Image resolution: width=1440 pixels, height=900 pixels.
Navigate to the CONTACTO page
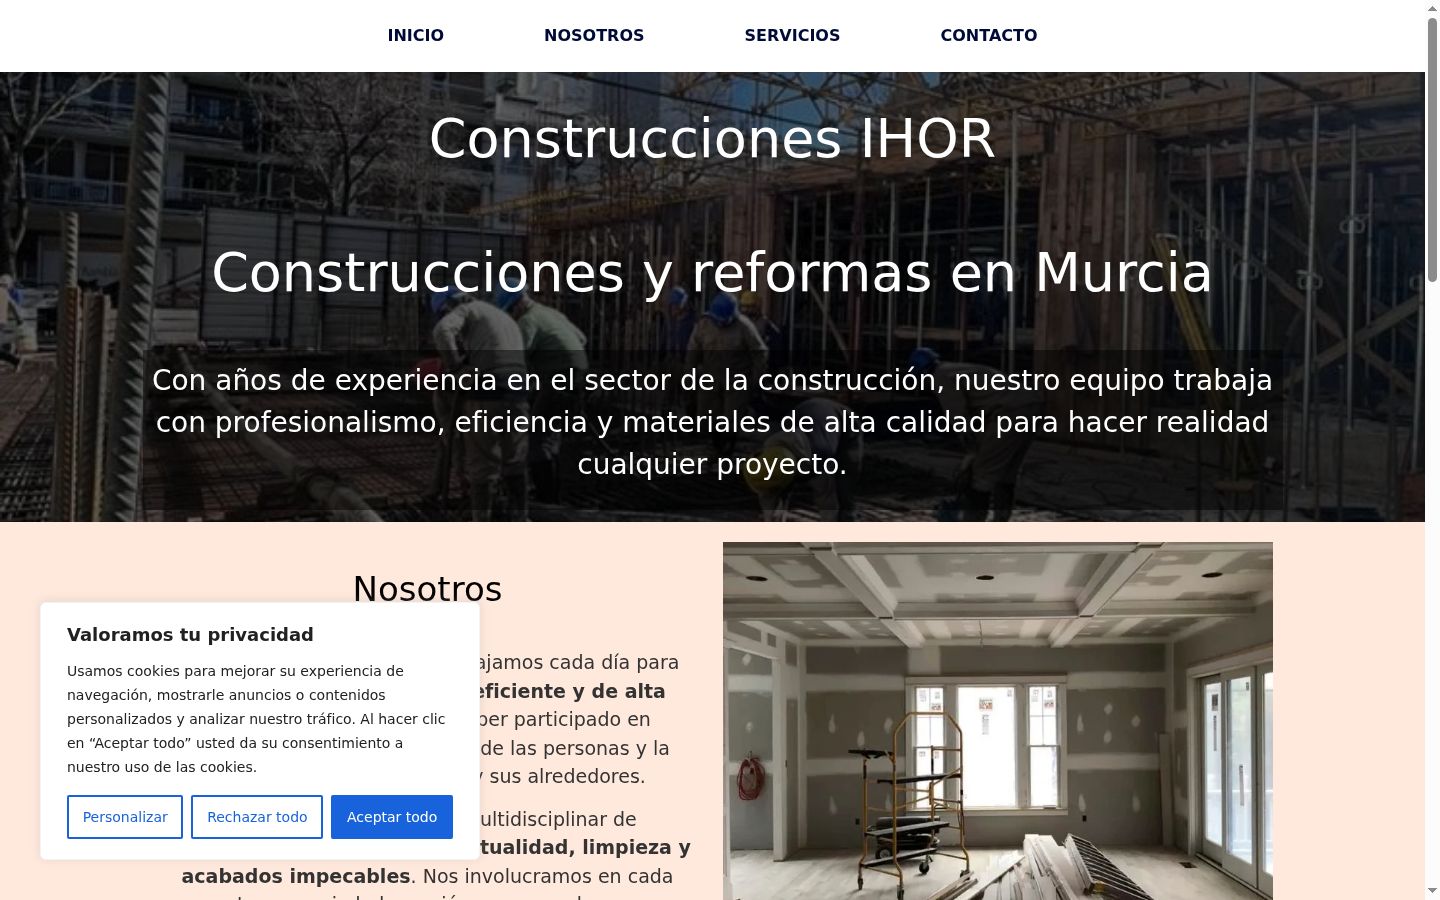989,35
